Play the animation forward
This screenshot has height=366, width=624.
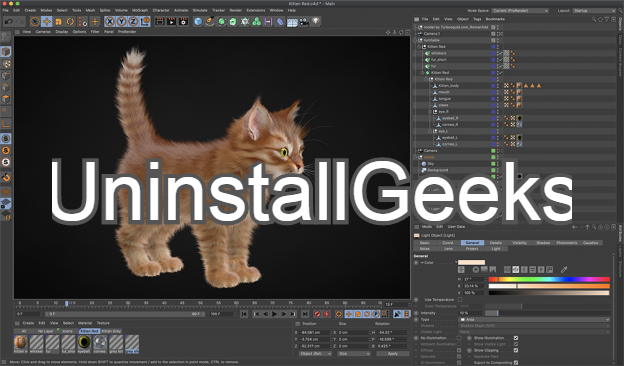(274, 314)
